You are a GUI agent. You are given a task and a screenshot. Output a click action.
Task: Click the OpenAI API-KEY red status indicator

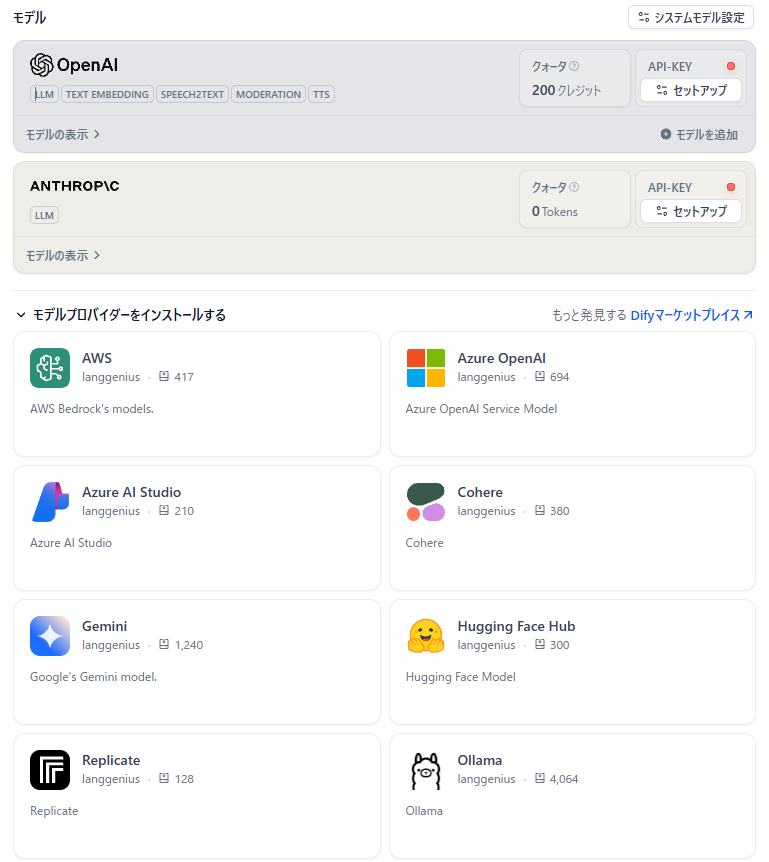(x=731, y=66)
